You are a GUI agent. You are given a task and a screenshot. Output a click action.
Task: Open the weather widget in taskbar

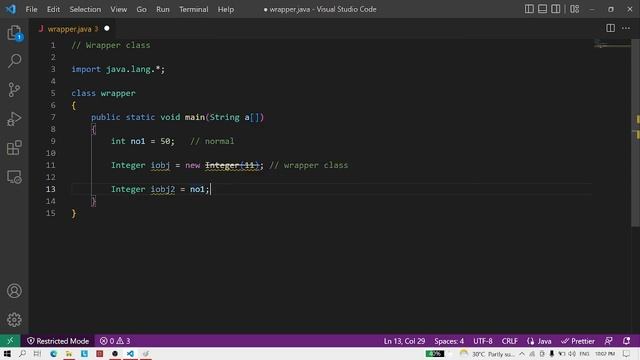487,354
